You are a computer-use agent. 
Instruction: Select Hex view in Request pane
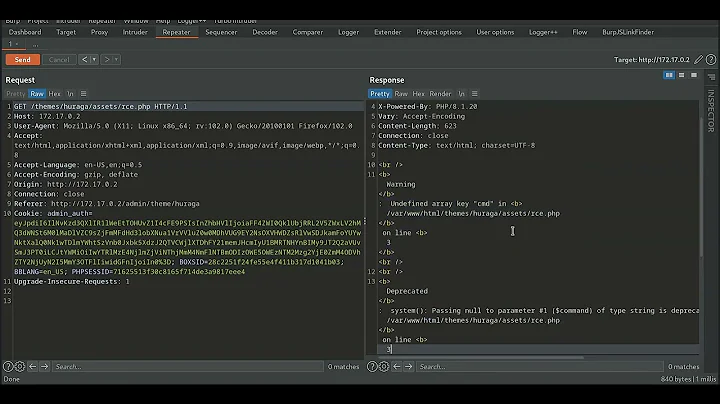pyautogui.click(x=54, y=94)
